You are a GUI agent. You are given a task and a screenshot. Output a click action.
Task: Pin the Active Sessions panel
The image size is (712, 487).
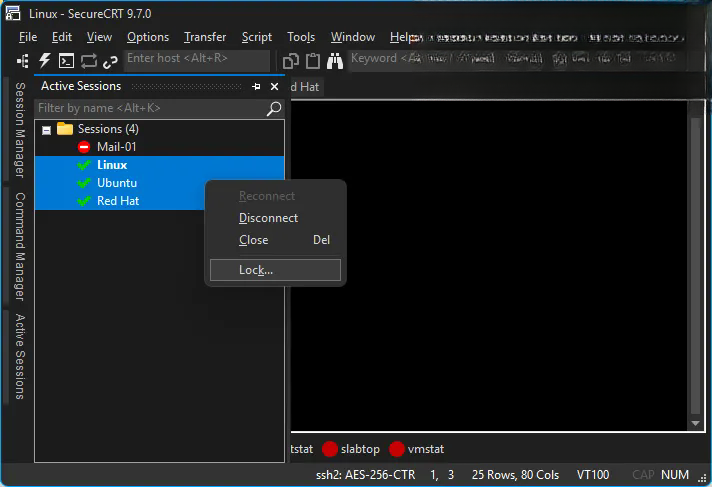coord(256,86)
